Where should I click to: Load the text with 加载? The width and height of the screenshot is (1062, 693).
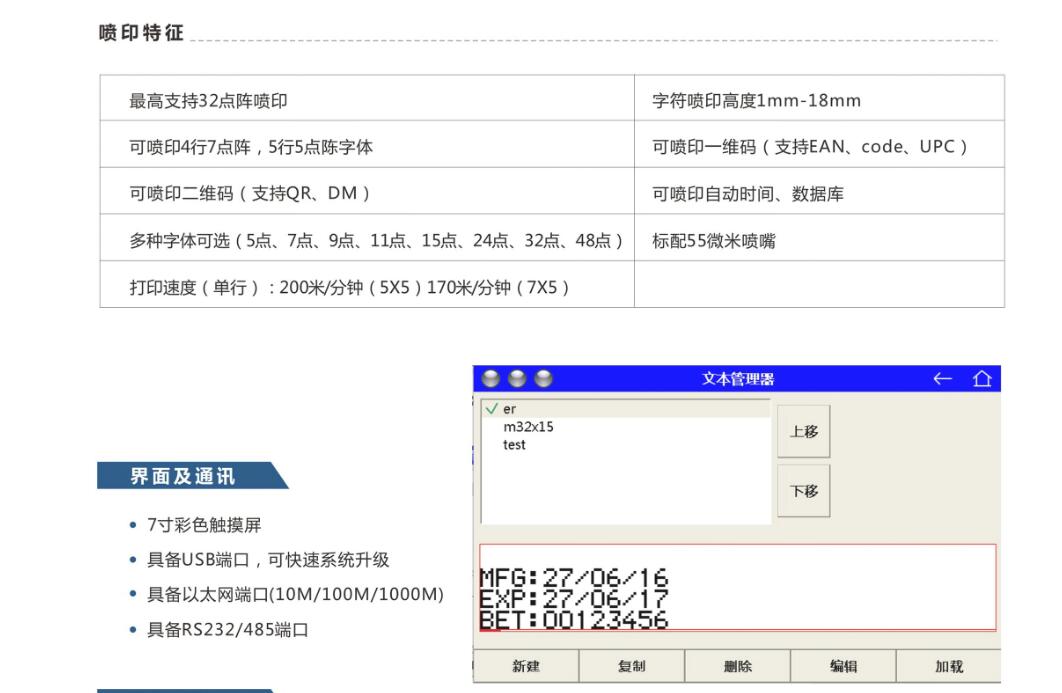(949, 666)
